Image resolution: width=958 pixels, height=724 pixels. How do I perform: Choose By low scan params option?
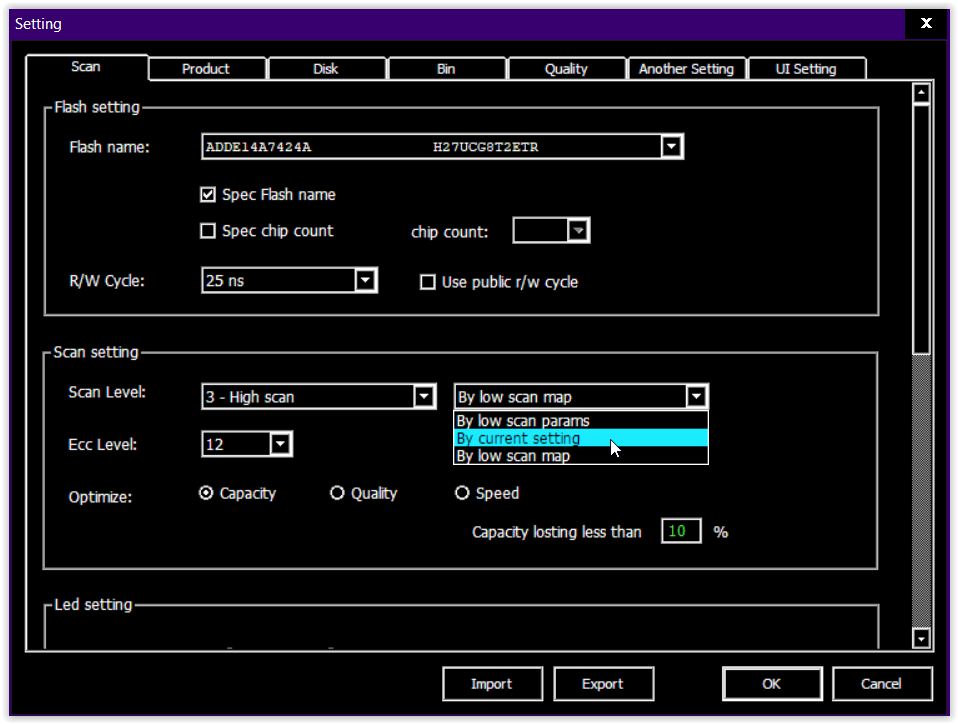[581, 420]
